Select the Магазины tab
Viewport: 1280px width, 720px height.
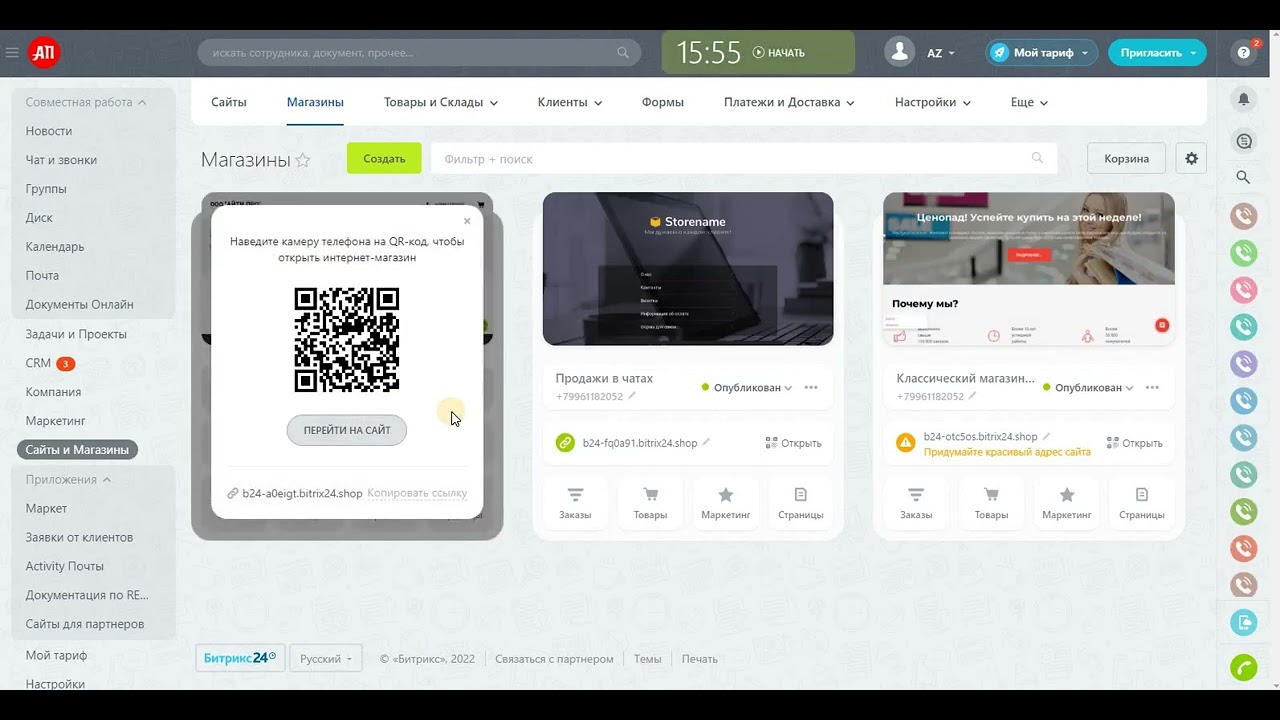click(315, 102)
